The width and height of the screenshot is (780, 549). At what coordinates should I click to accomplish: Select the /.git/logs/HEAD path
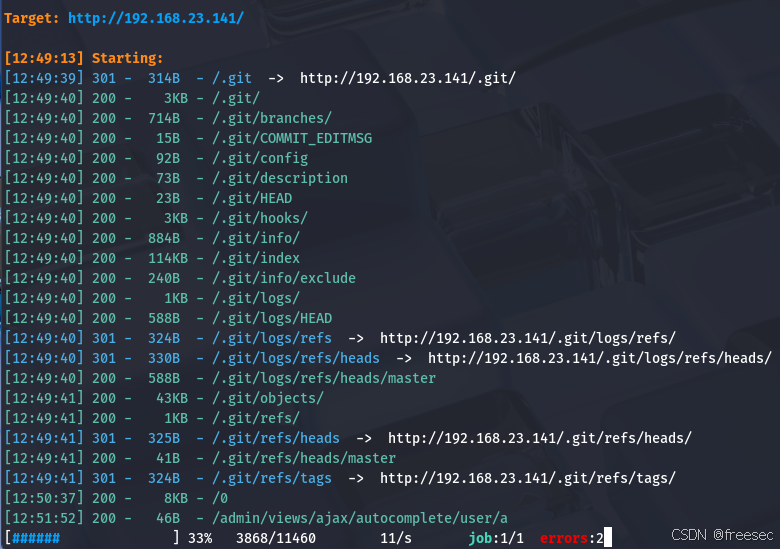272,318
